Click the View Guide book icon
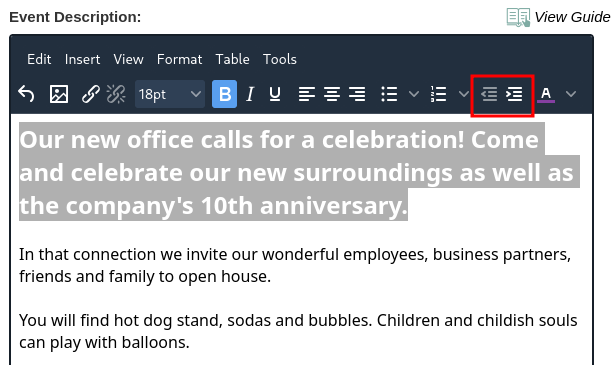Image resolution: width=616 pixels, height=365 pixels. coord(518,17)
